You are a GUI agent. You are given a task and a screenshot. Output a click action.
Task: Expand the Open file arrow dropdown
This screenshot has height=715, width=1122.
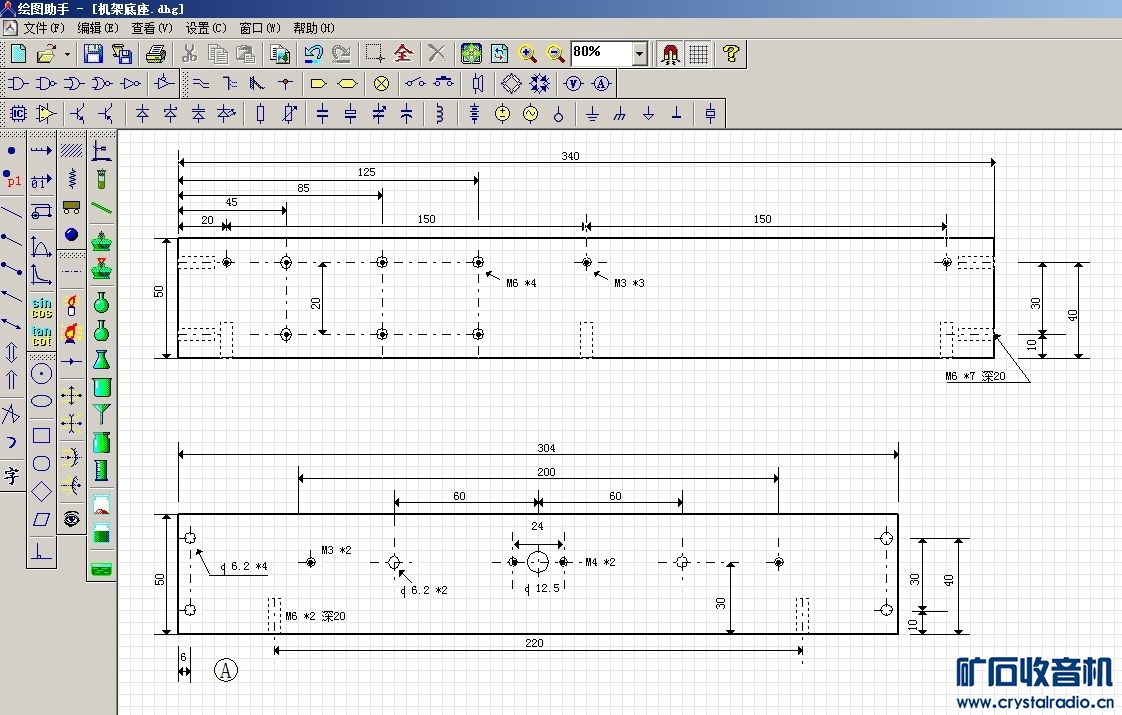68,54
